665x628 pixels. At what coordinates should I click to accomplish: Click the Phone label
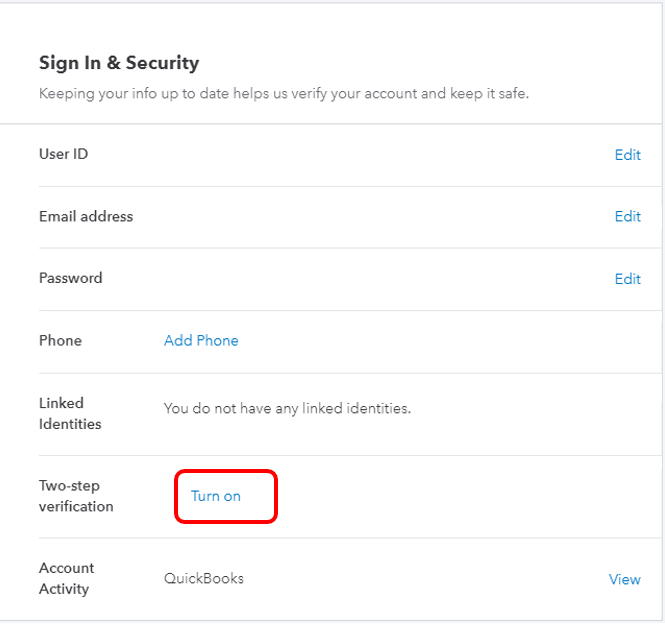click(60, 341)
